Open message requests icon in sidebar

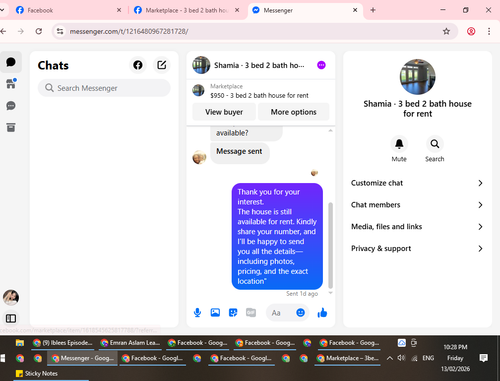click(x=11, y=106)
